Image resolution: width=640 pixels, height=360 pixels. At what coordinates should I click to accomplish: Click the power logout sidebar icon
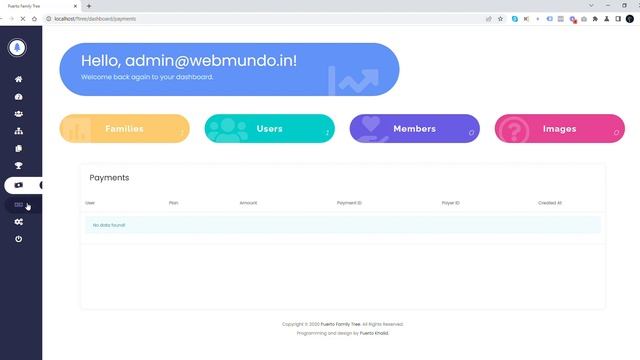(x=18, y=239)
